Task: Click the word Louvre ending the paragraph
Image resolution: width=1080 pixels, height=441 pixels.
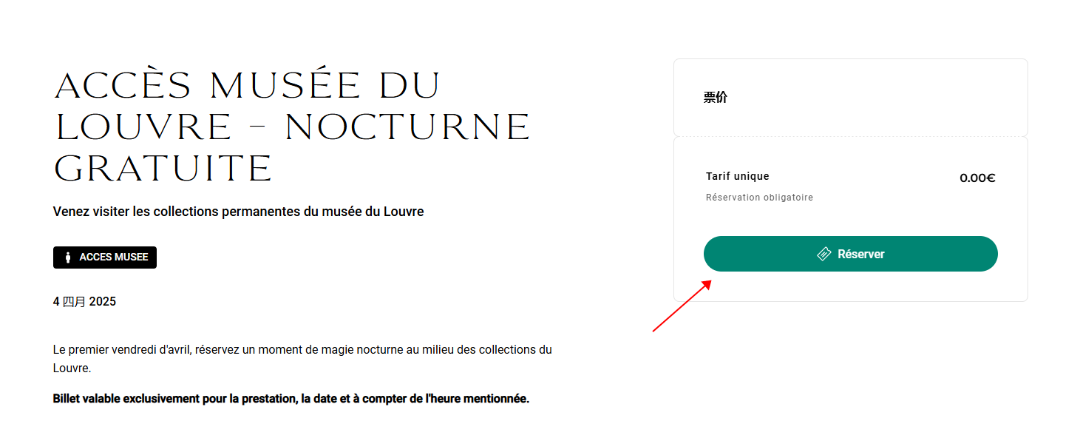Action: (x=71, y=369)
